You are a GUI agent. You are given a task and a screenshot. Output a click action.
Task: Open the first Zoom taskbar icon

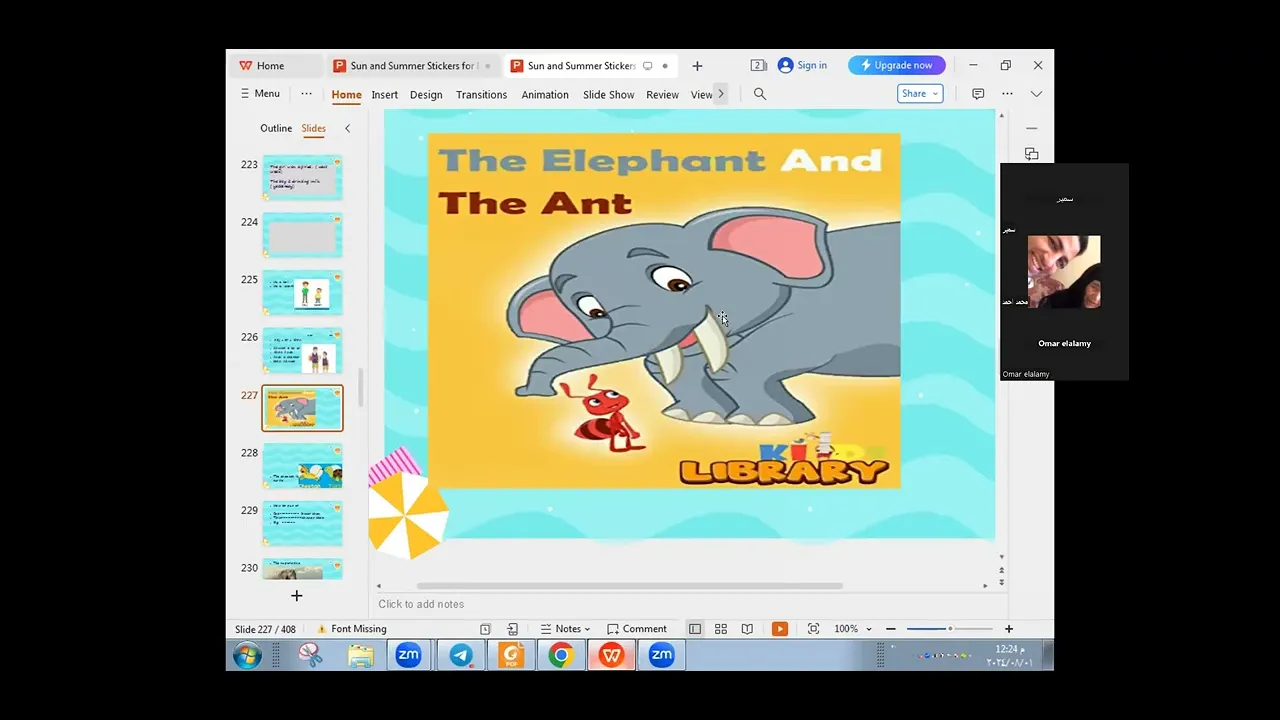pos(408,656)
